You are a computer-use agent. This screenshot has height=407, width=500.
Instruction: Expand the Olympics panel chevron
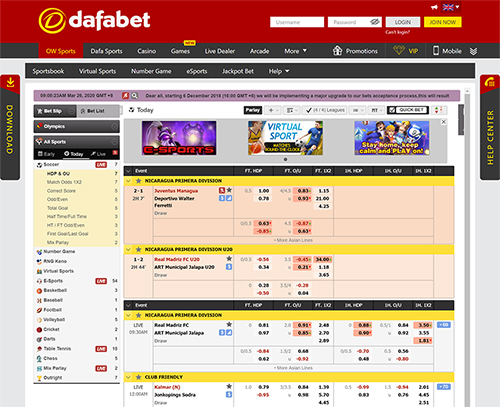click(x=114, y=126)
